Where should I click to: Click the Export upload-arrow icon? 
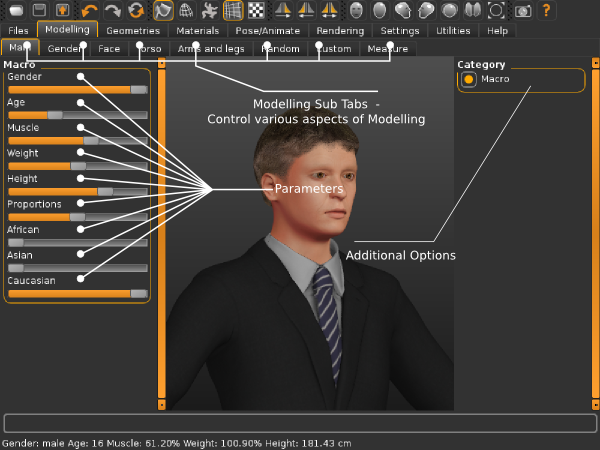click(62, 11)
